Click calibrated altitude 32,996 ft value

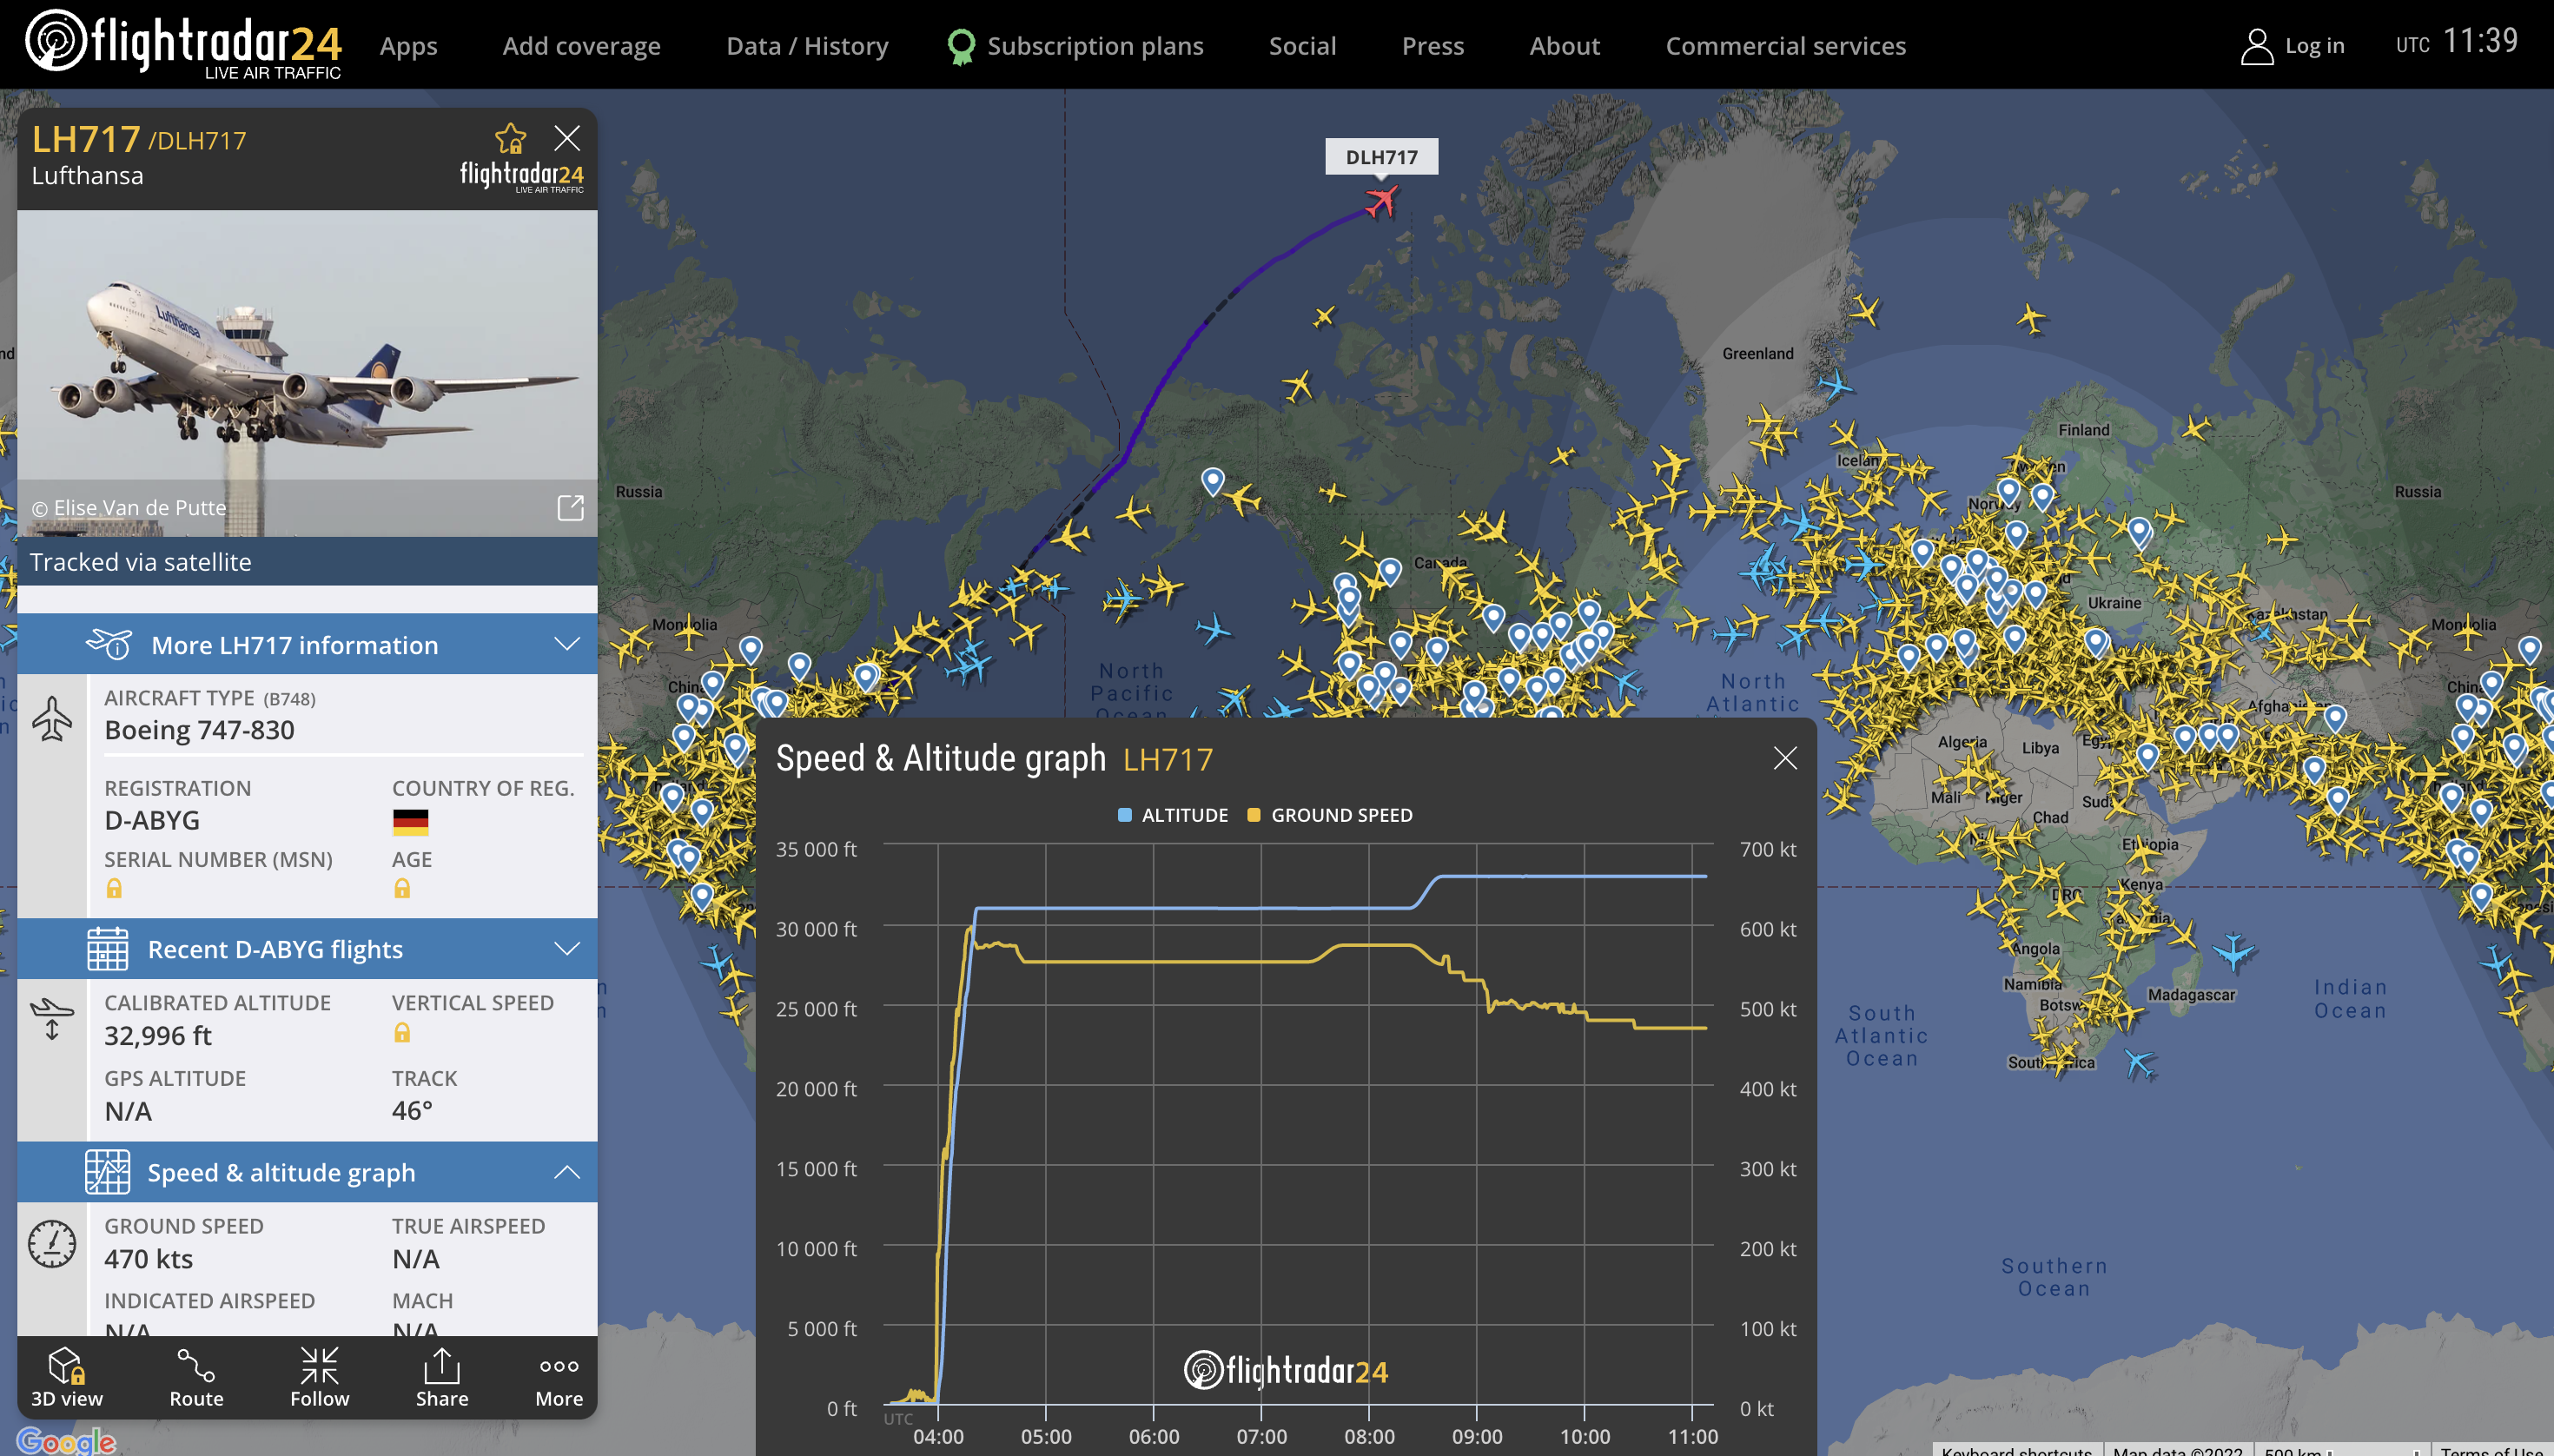(158, 1035)
